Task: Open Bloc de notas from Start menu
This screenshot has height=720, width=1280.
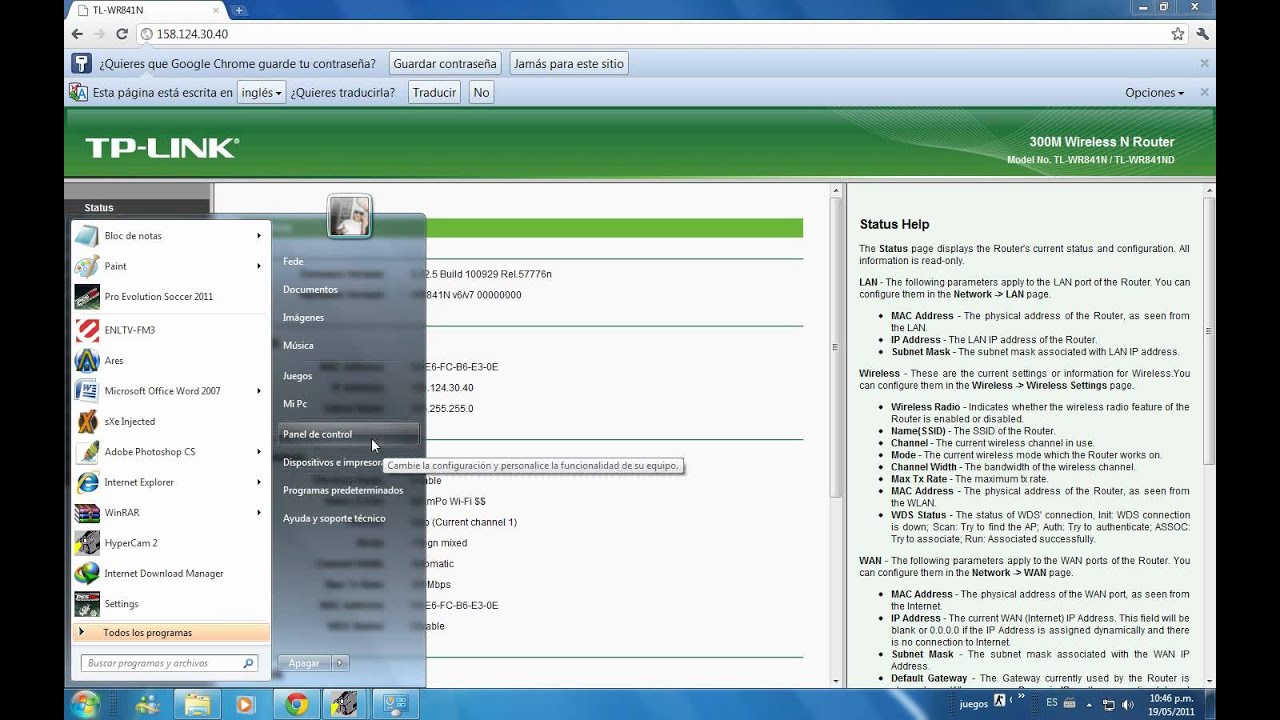Action: (x=170, y=236)
